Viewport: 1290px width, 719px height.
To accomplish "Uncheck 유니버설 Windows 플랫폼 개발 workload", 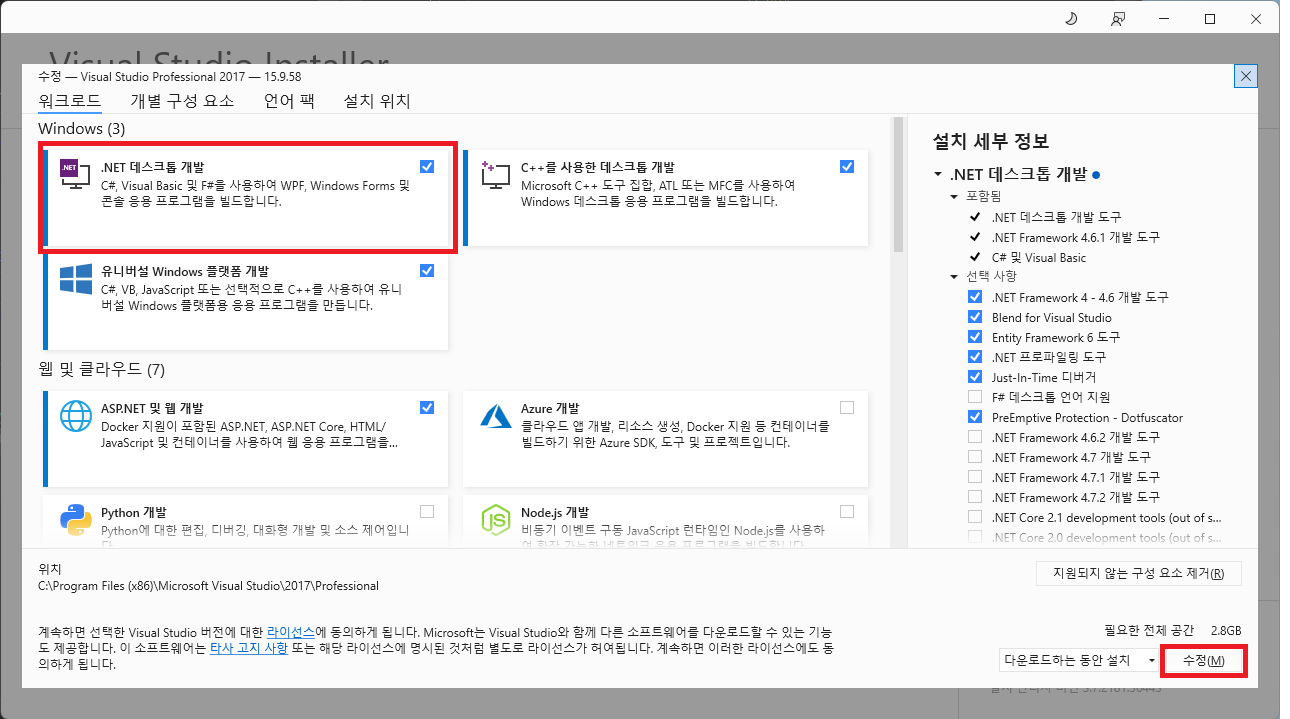I will click(427, 270).
